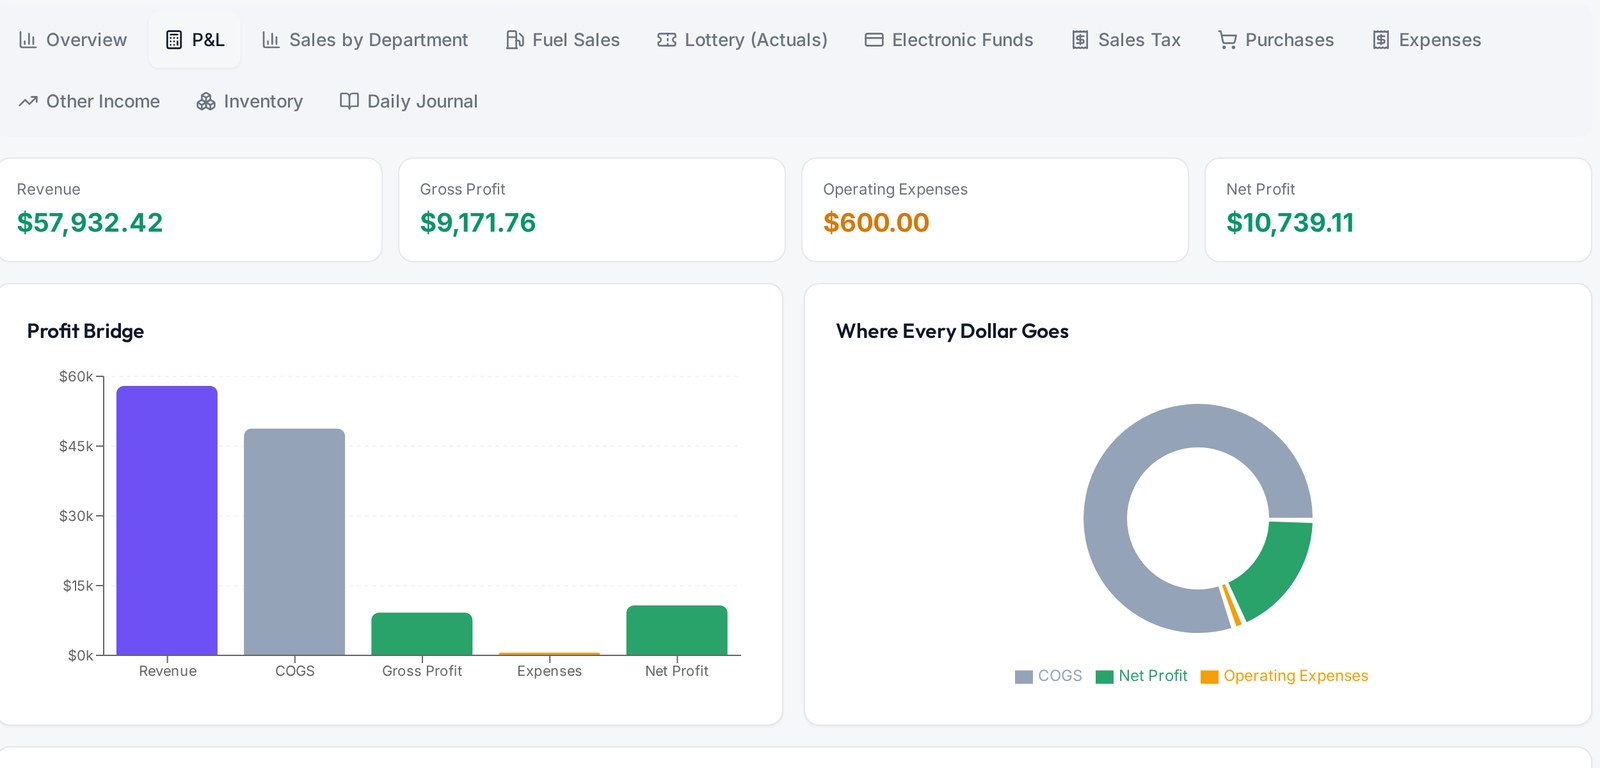The image size is (1600, 768).
Task: Click the "Expenses" x-axis label under the chart
Action: [549, 671]
